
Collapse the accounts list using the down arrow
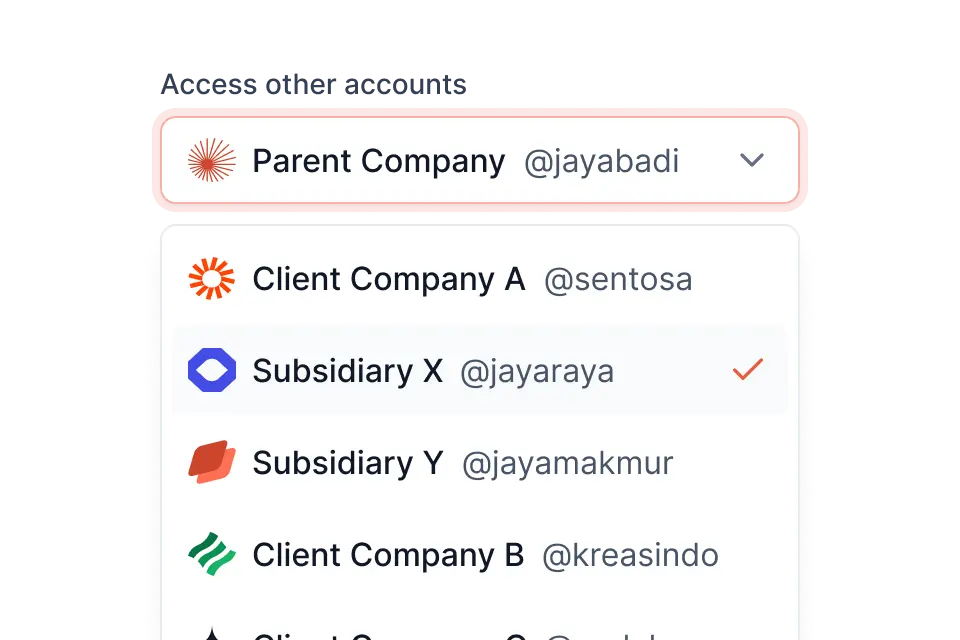[752, 159]
